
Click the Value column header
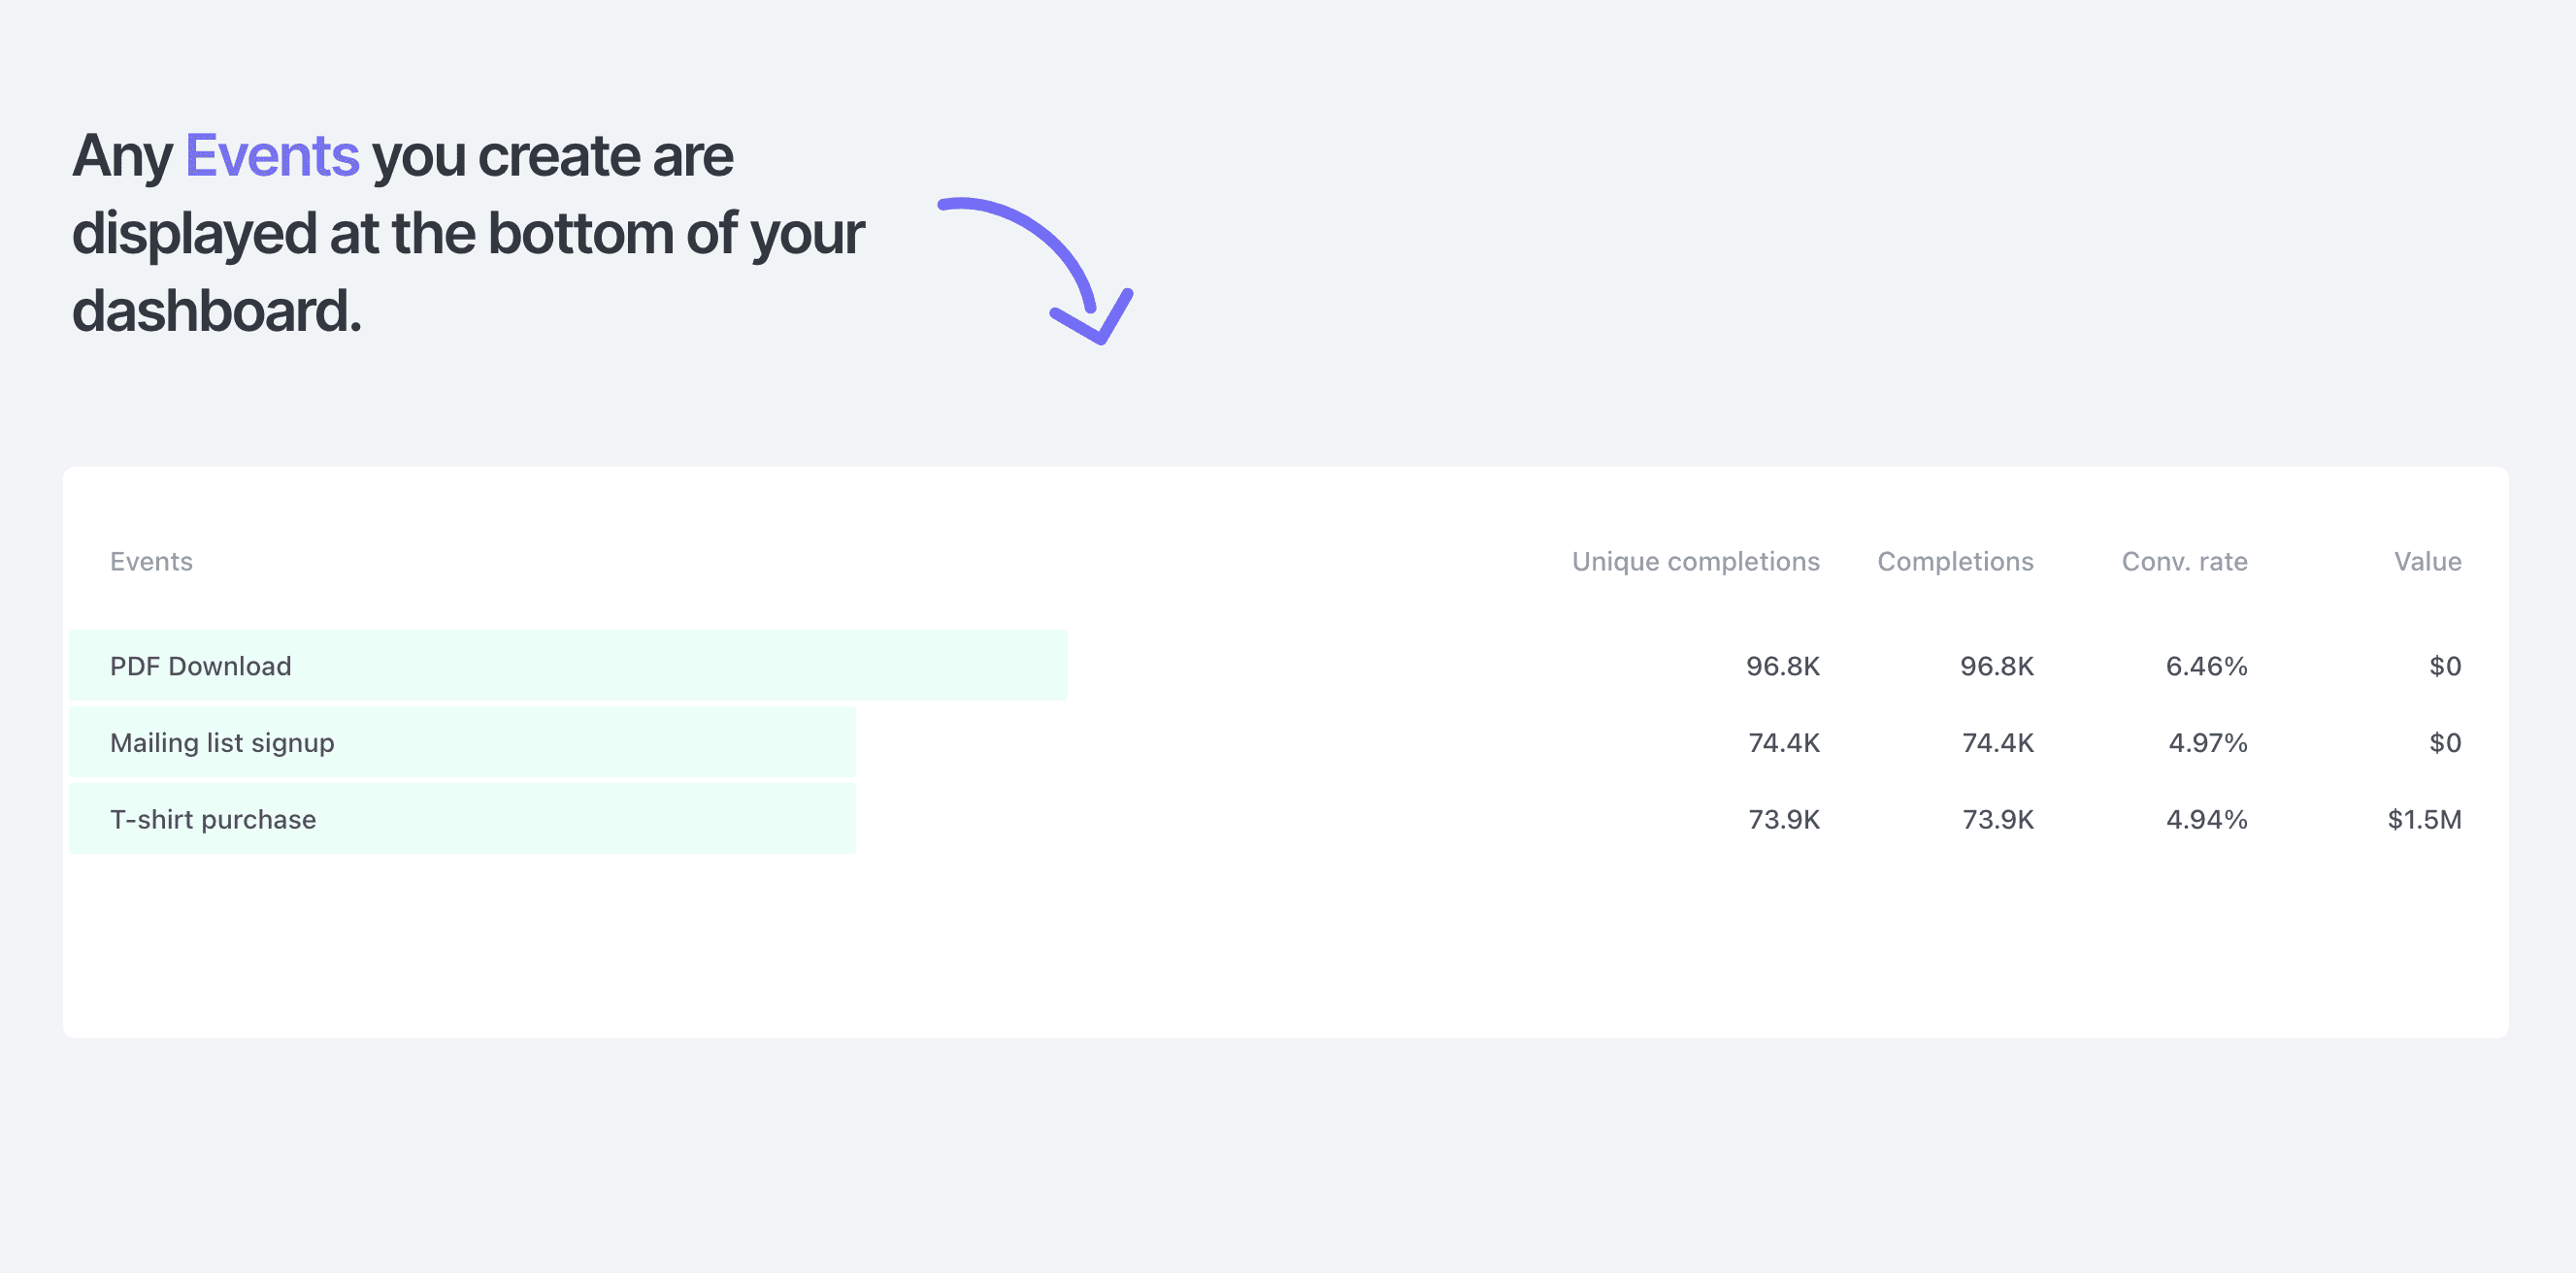click(2427, 561)
